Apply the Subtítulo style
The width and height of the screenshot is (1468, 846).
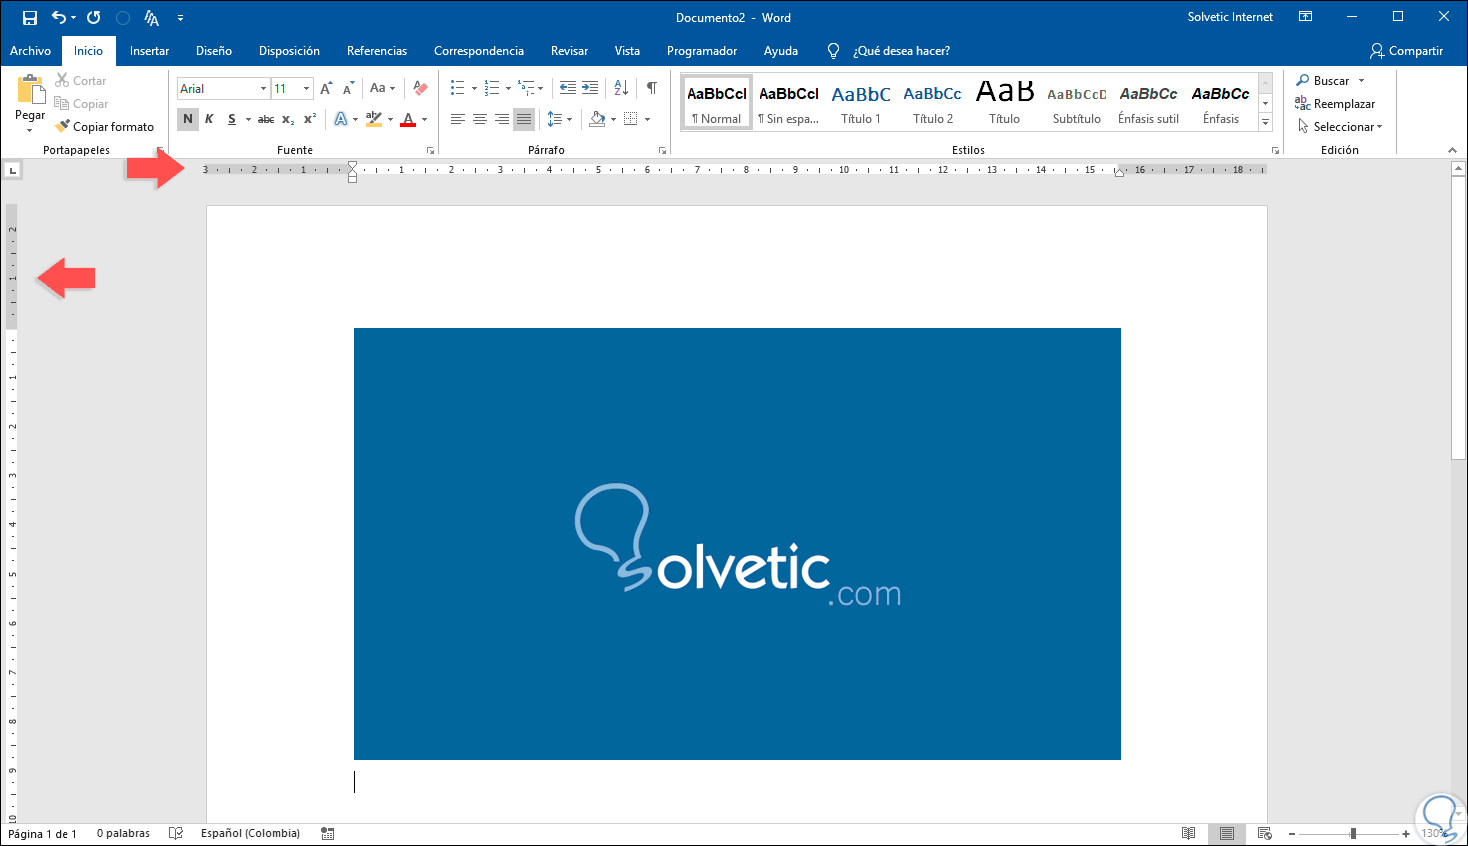tap(1077, 103)
